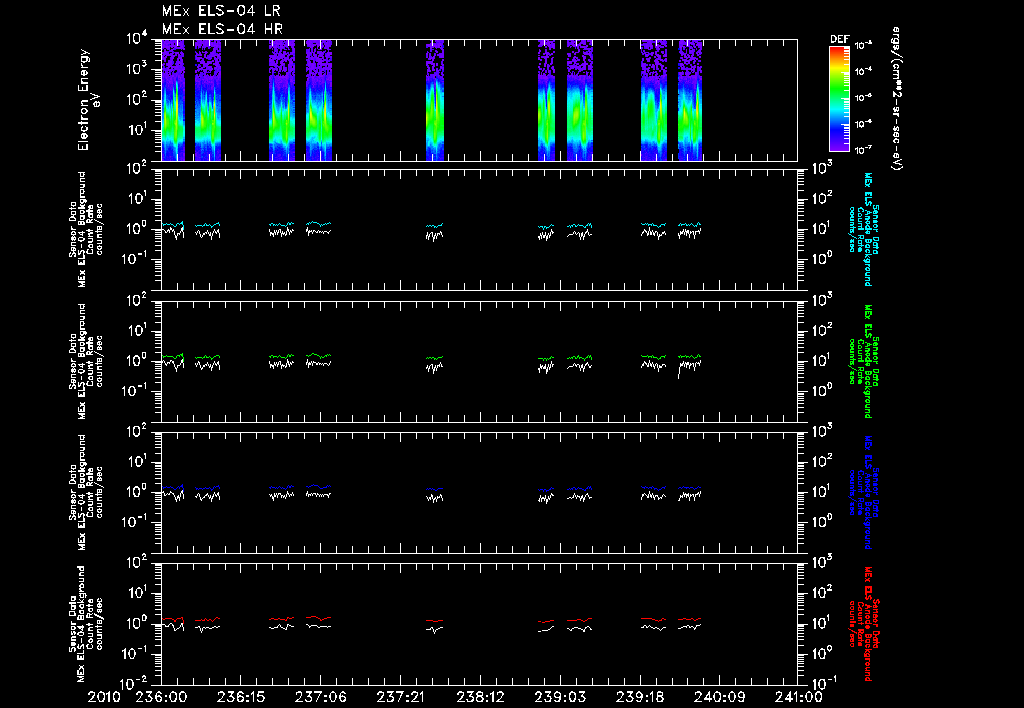Click the 10³ tick label on electron energy axis
1024x708 pixels.
point(138,69)
